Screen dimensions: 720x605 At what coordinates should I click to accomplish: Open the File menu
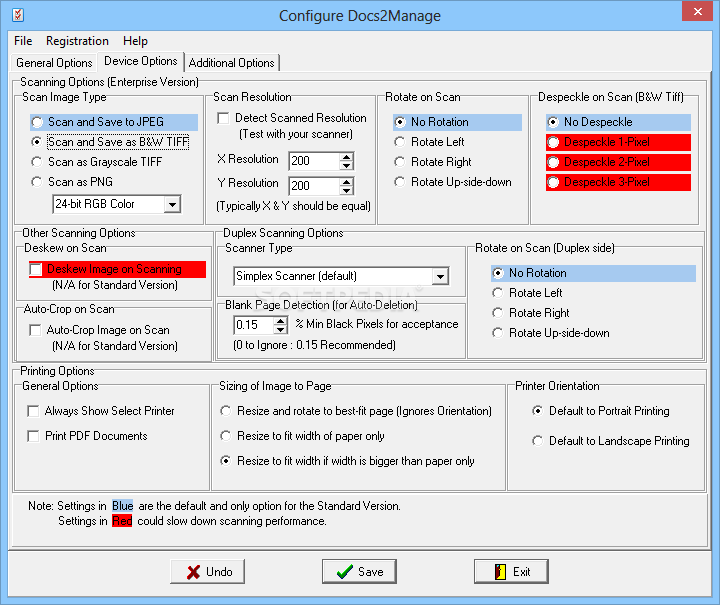coord(23,41)
